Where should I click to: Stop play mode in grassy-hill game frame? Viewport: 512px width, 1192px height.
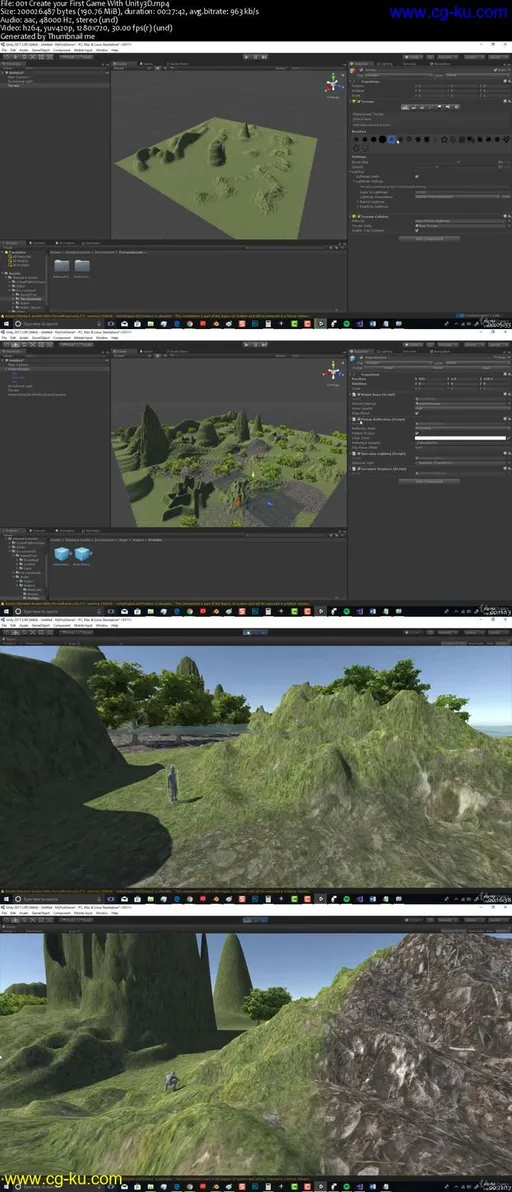tap(246, 632)
